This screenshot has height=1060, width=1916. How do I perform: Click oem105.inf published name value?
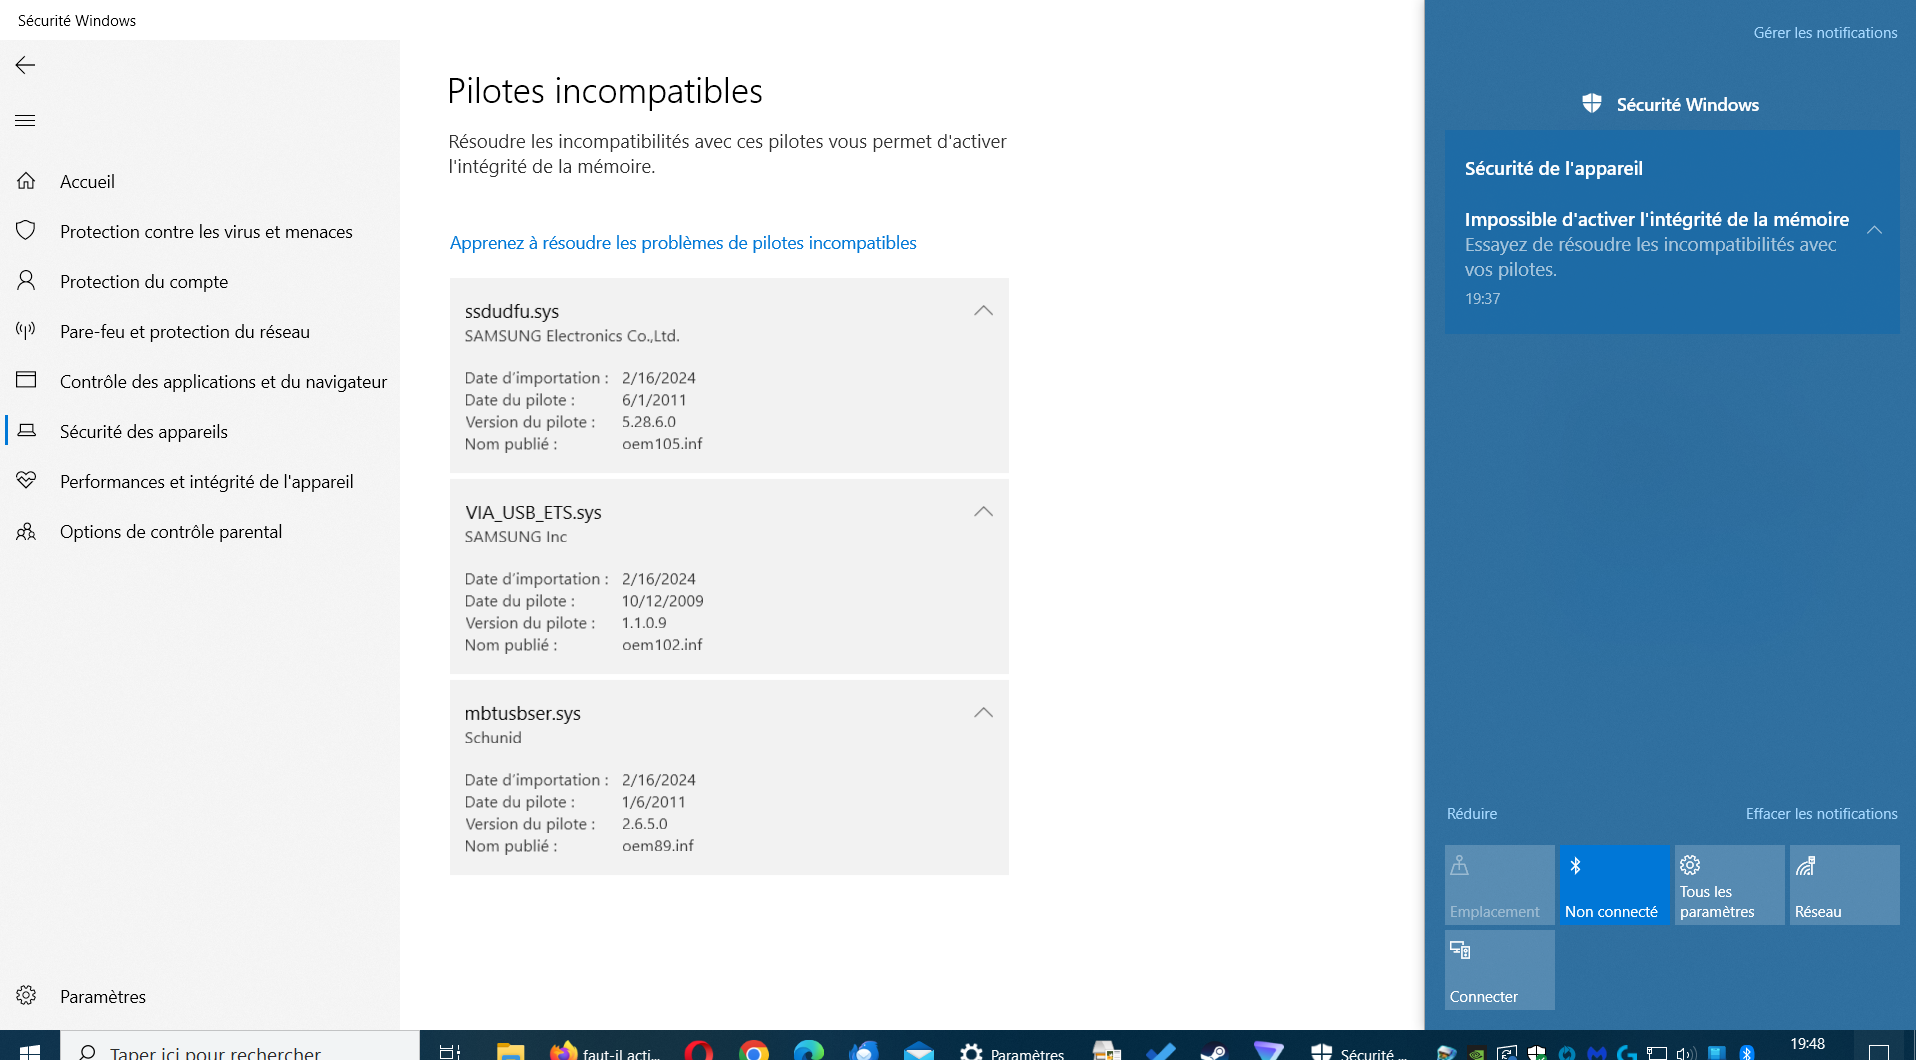click(662, 444)
